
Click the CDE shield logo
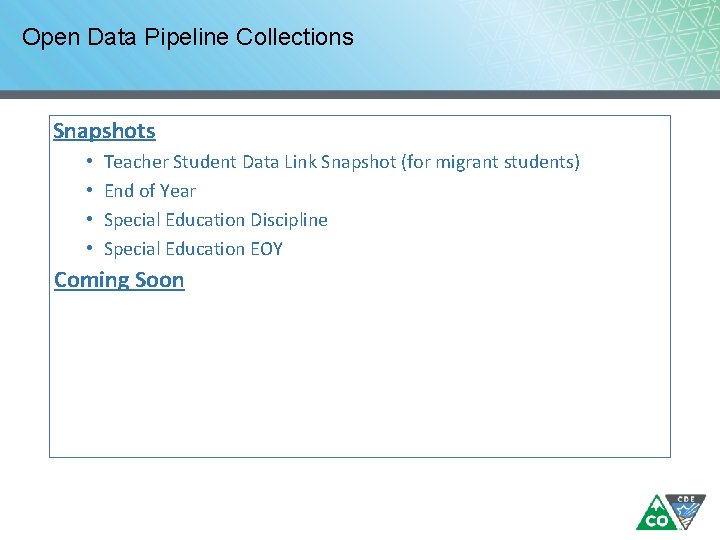[687, 511]
